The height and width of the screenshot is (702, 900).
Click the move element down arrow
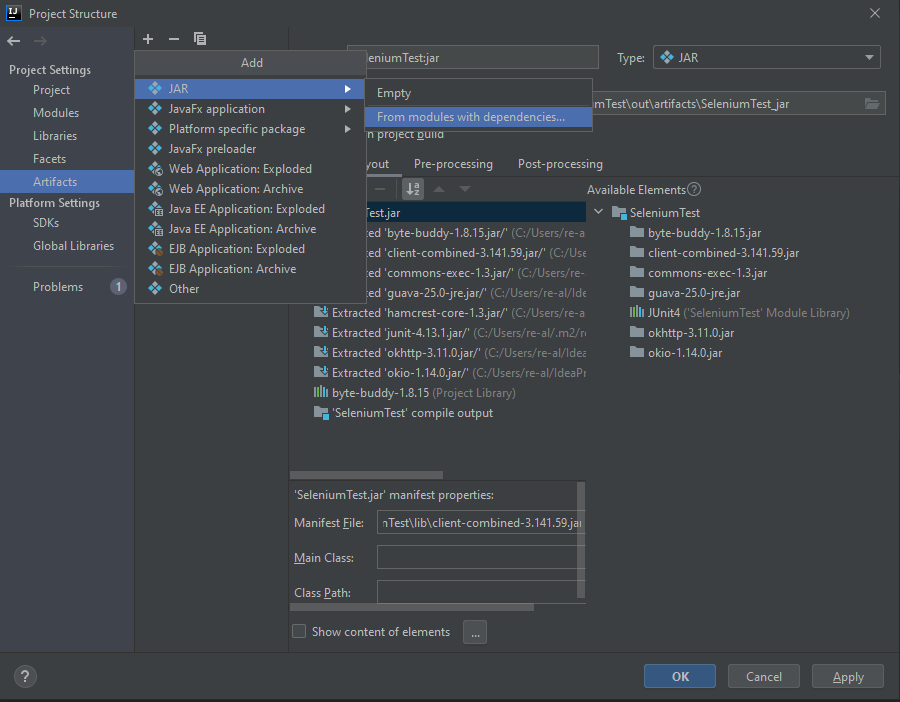465,189
